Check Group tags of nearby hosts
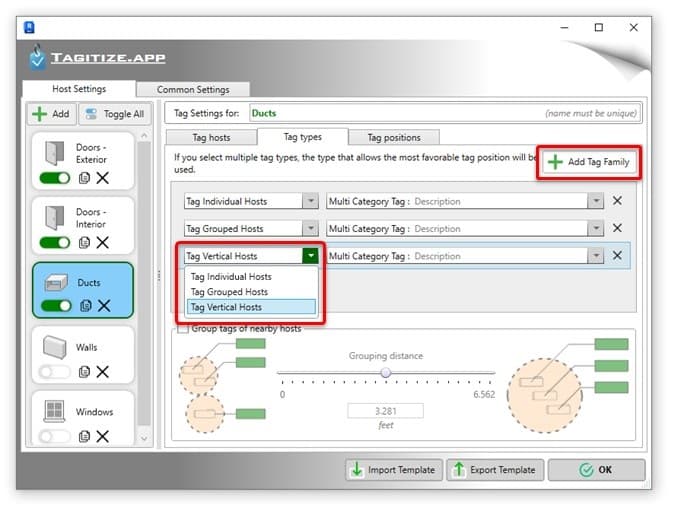 point(184,329)
